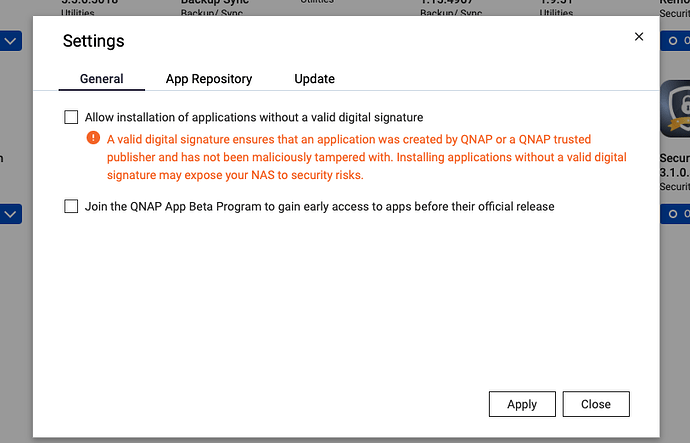Enable installation without valid digital signature
Screen dimensions: 690x443
[x=71, y=117]
